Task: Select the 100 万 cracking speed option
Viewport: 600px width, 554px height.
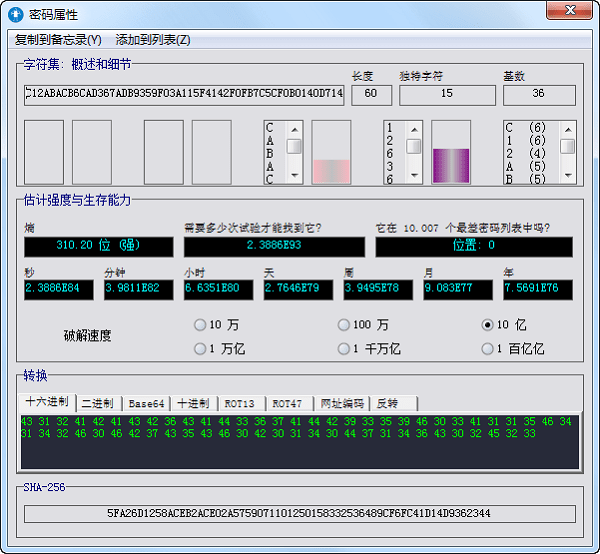Action: point(344,325)
